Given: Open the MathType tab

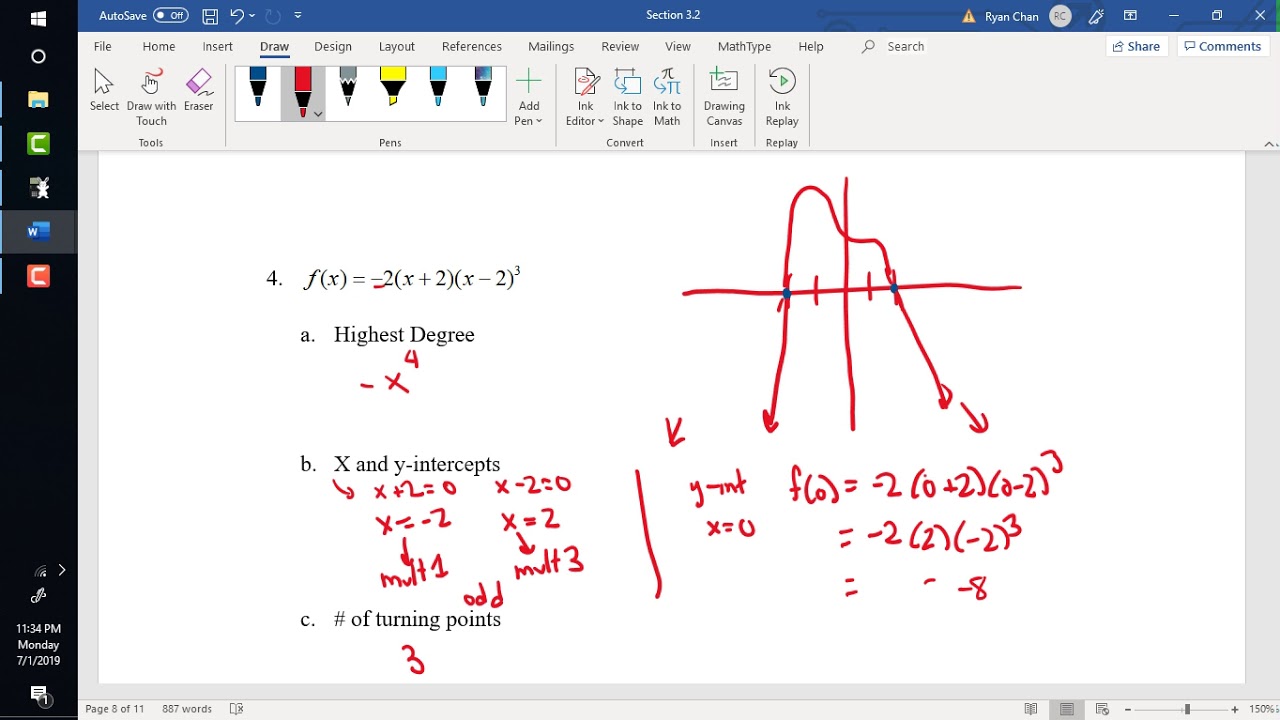Looking at the screenshot, I should [x=744, y=46].
